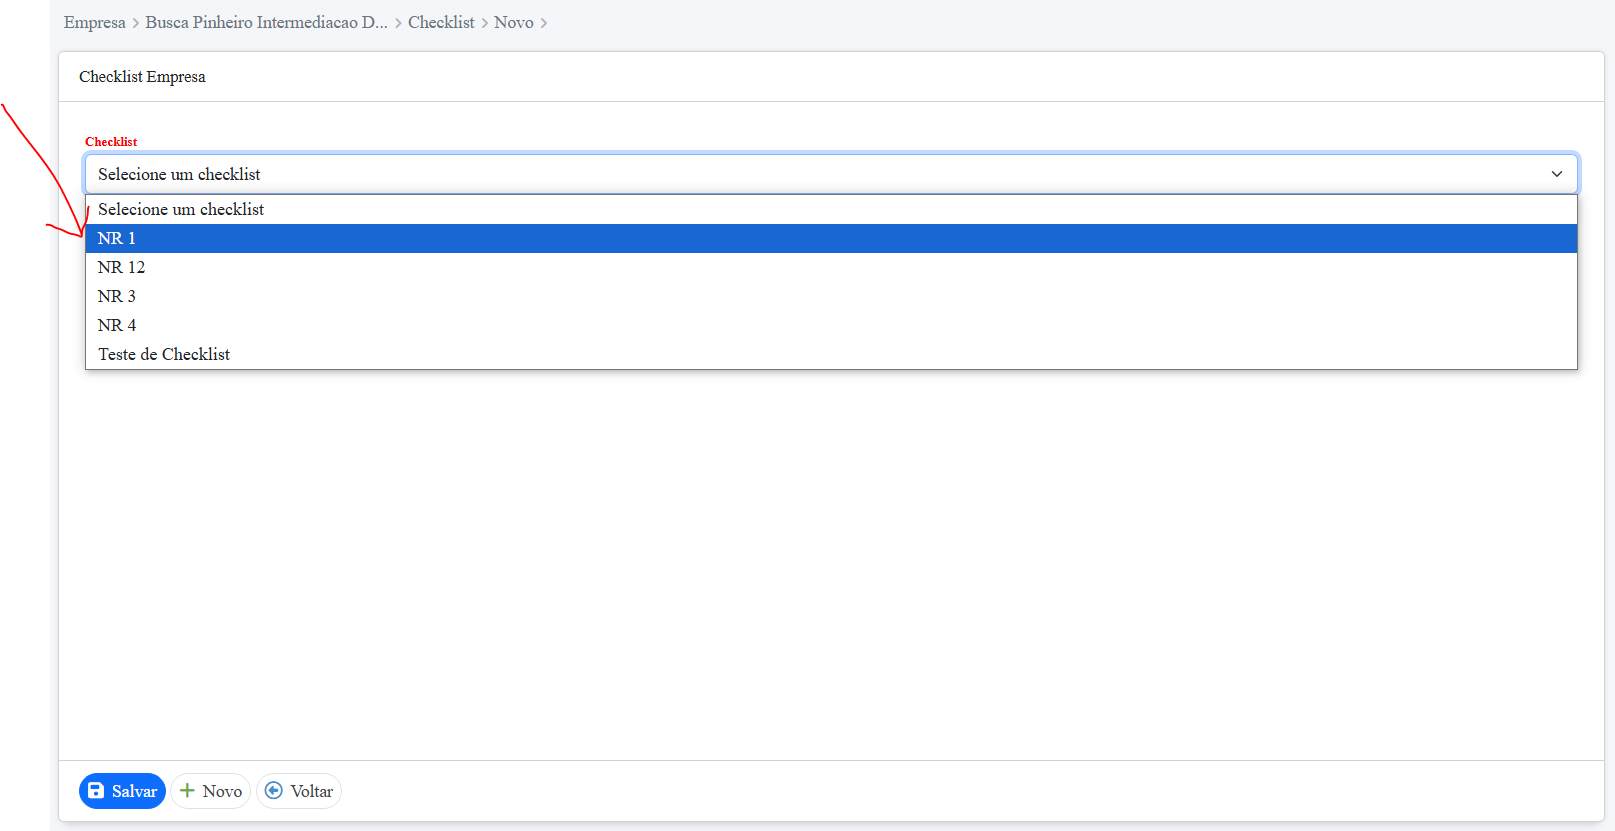Select the placeholder 'Selecione um checklist' list option
Screen dimensions: 1615x831
click(181, 209)
